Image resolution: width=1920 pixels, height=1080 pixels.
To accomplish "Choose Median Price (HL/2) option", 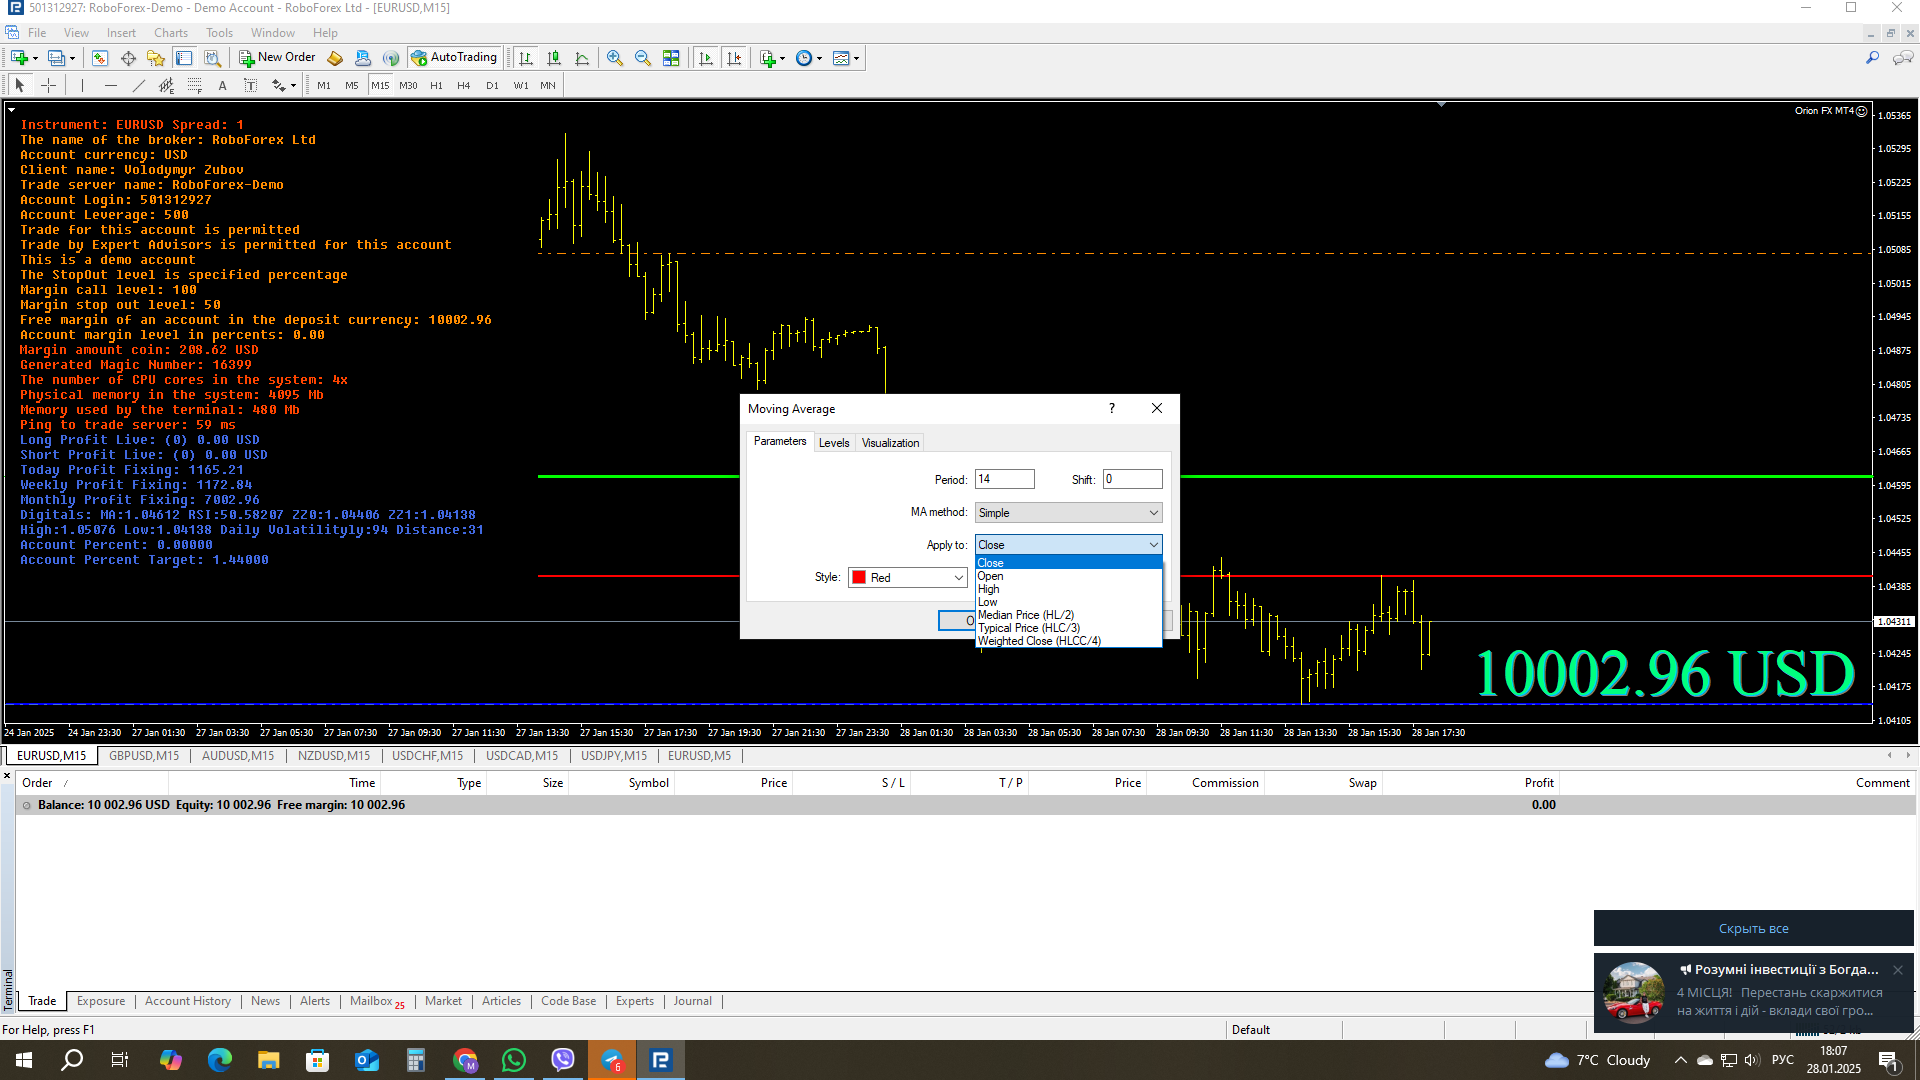I will 1026,615.
